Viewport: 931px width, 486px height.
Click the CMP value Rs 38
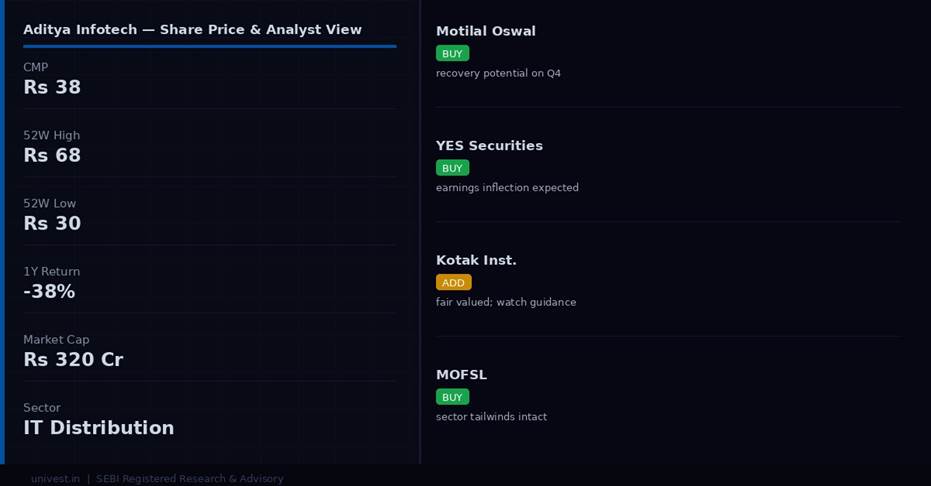tap(52, 88)
